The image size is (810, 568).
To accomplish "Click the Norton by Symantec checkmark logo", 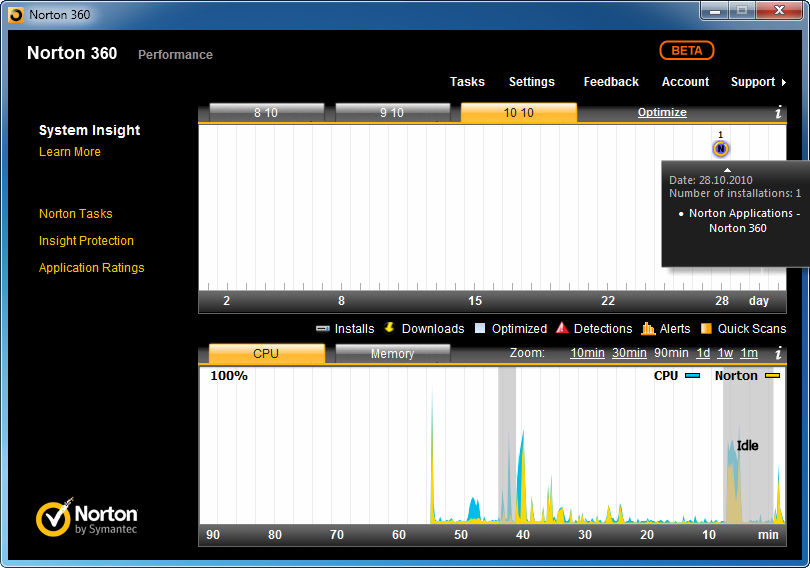I will click(x=54, y=518).
